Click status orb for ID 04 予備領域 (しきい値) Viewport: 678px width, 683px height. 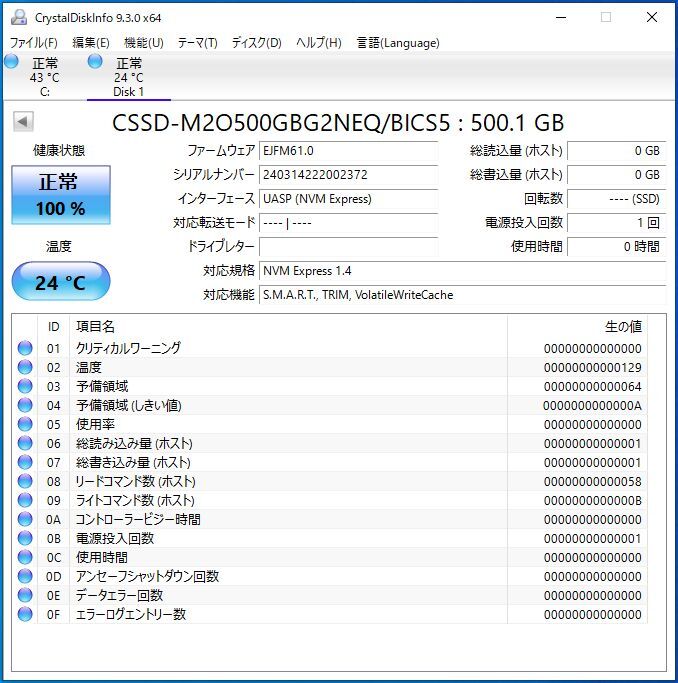click(25, 405)
